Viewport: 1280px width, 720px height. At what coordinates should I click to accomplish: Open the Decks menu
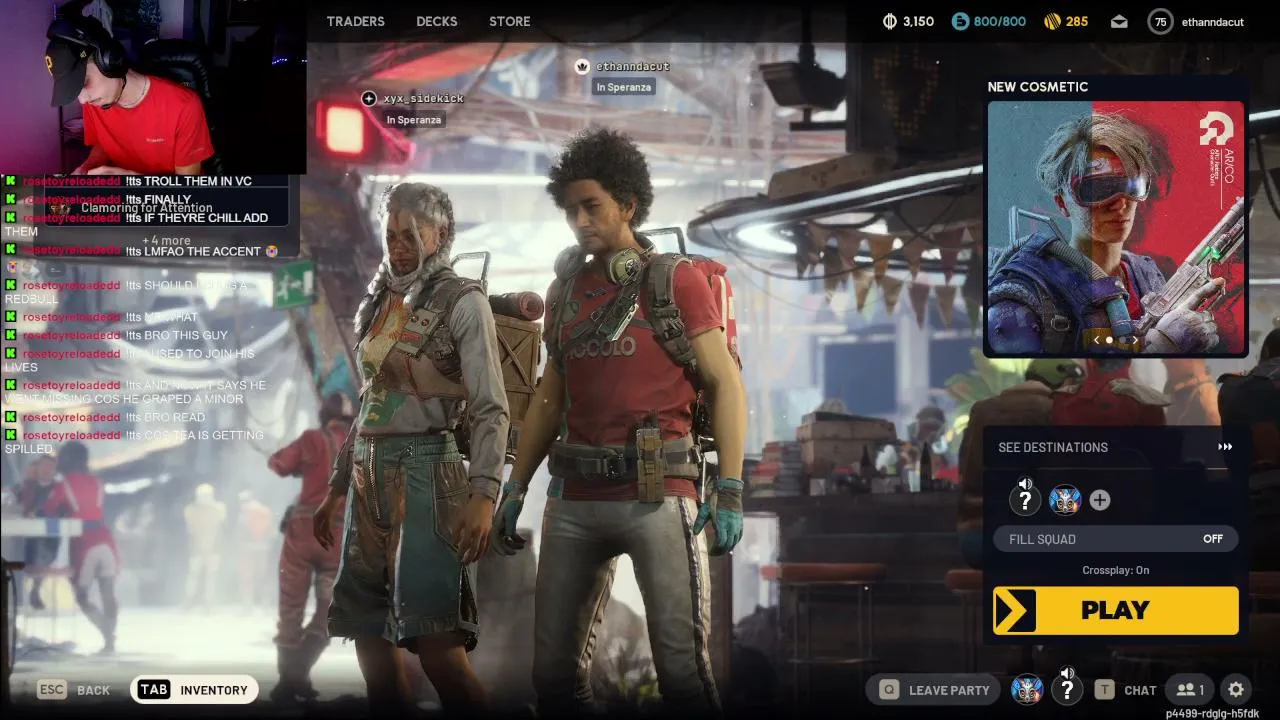437,21
